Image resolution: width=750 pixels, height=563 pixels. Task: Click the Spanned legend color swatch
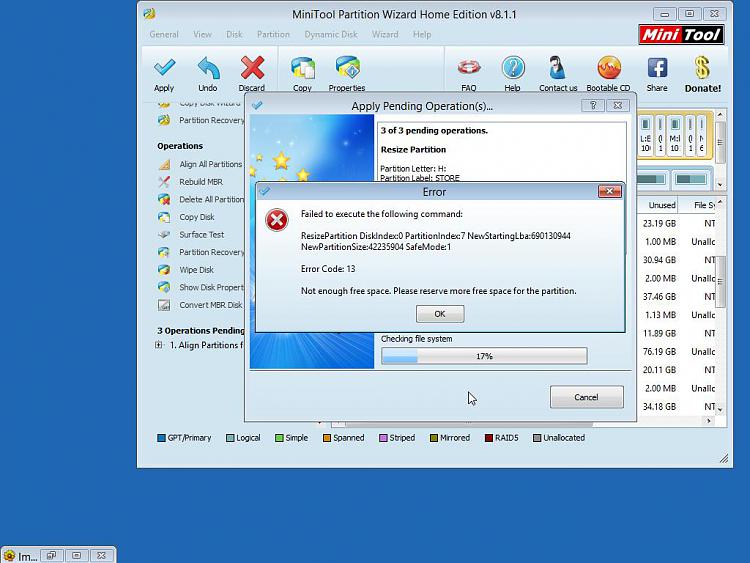click(327, 438)
